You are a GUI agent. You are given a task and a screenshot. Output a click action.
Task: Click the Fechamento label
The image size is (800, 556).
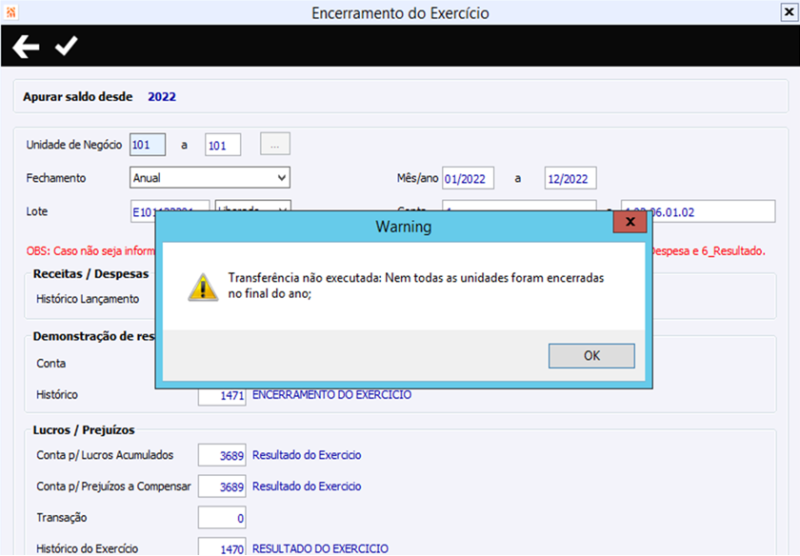(56, 178)
